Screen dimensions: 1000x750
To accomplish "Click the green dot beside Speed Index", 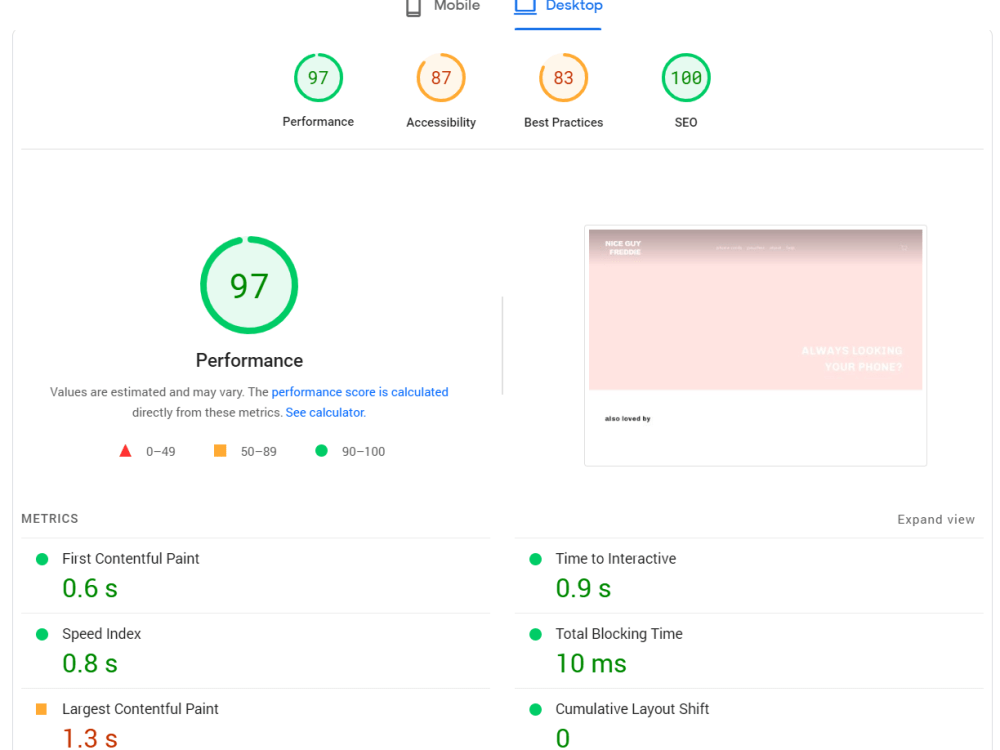I will coord(42,635).
